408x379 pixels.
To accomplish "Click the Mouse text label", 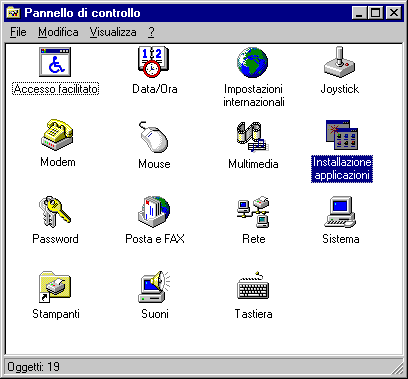I will point(154,164).
